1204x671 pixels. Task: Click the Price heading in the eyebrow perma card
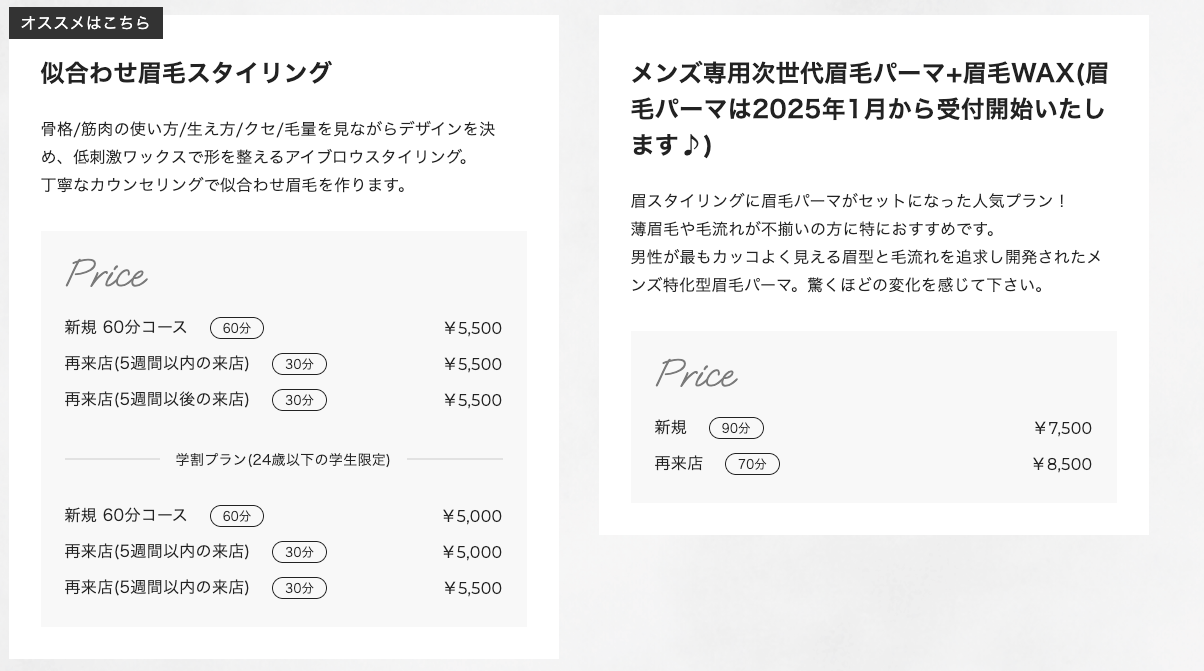coord(697,375)
